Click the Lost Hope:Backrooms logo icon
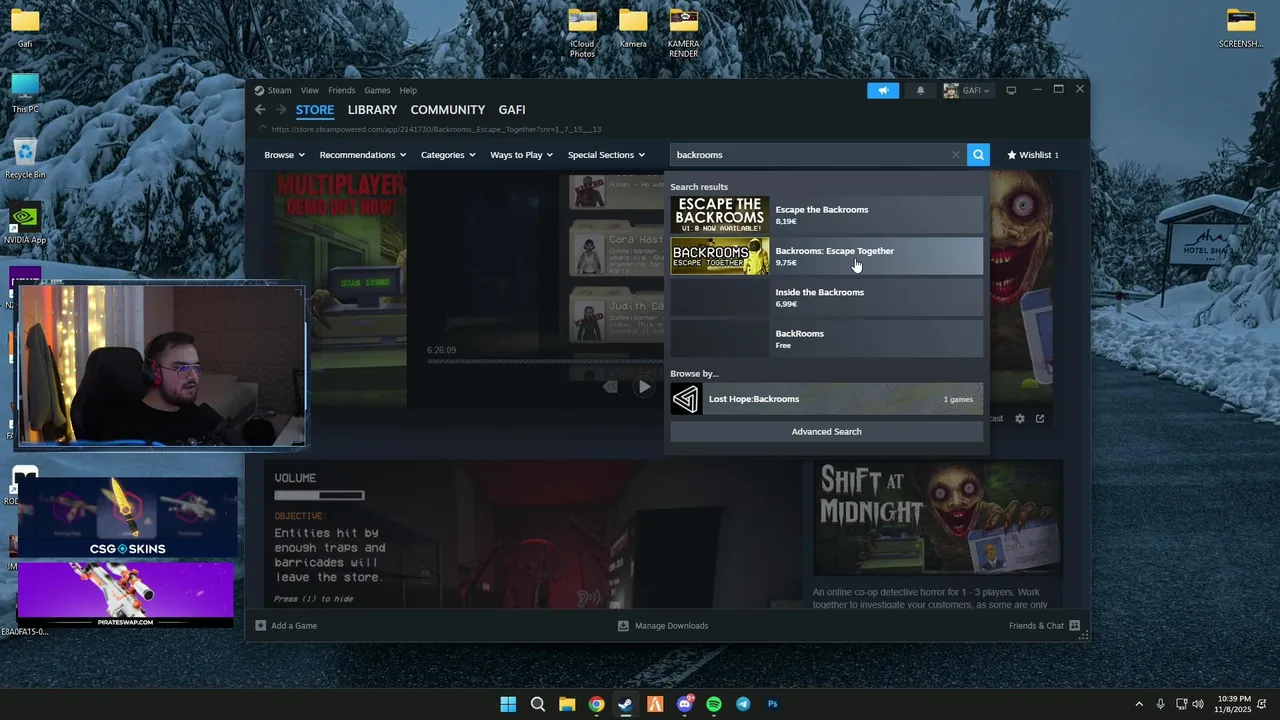This screenshot has width=1280, height=720. [686, 399]
